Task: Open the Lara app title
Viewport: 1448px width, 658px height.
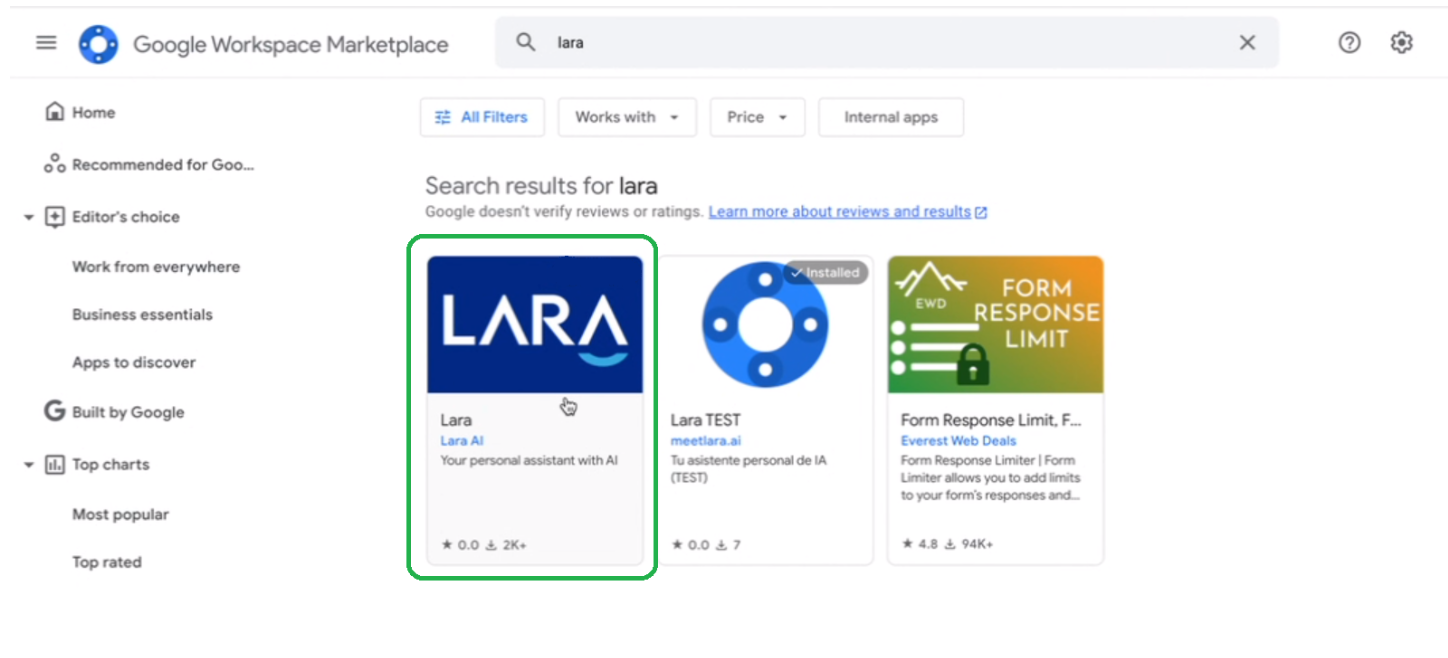Action: click(456, 420)
